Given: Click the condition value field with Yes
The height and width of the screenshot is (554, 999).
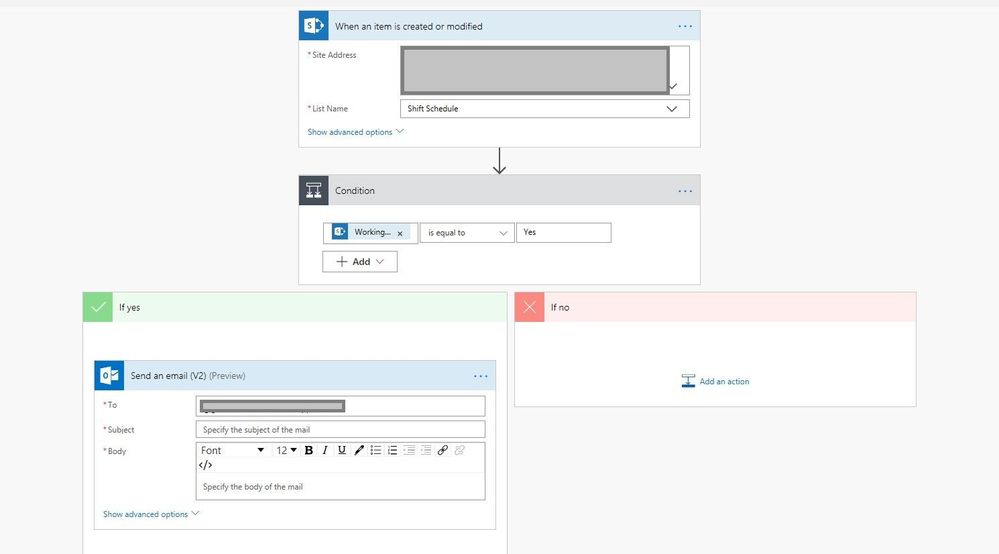Looking at the screenshot, I should (564, 232).
